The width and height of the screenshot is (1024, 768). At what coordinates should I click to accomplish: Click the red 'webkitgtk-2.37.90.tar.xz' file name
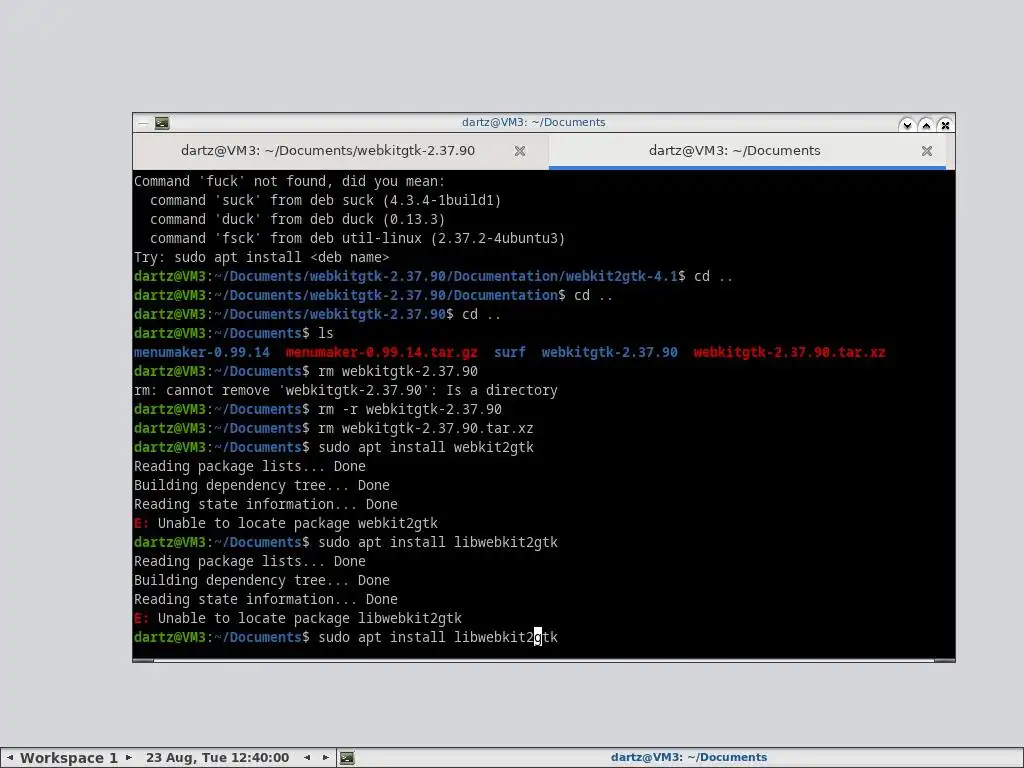coord(789,353)
